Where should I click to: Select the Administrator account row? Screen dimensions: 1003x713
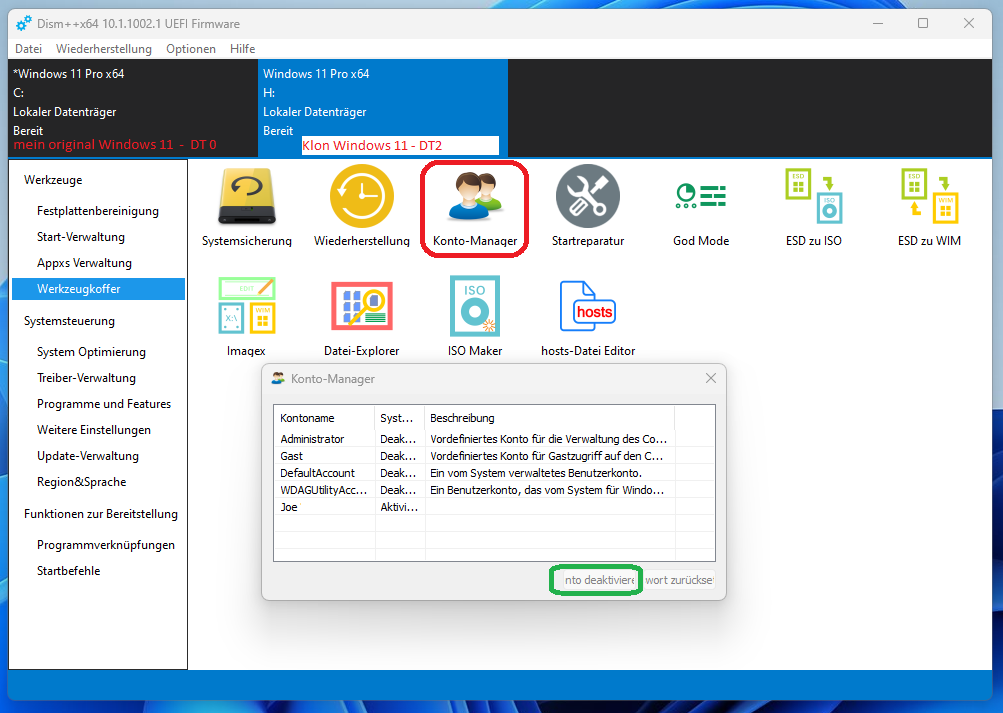tap(494, 439)
